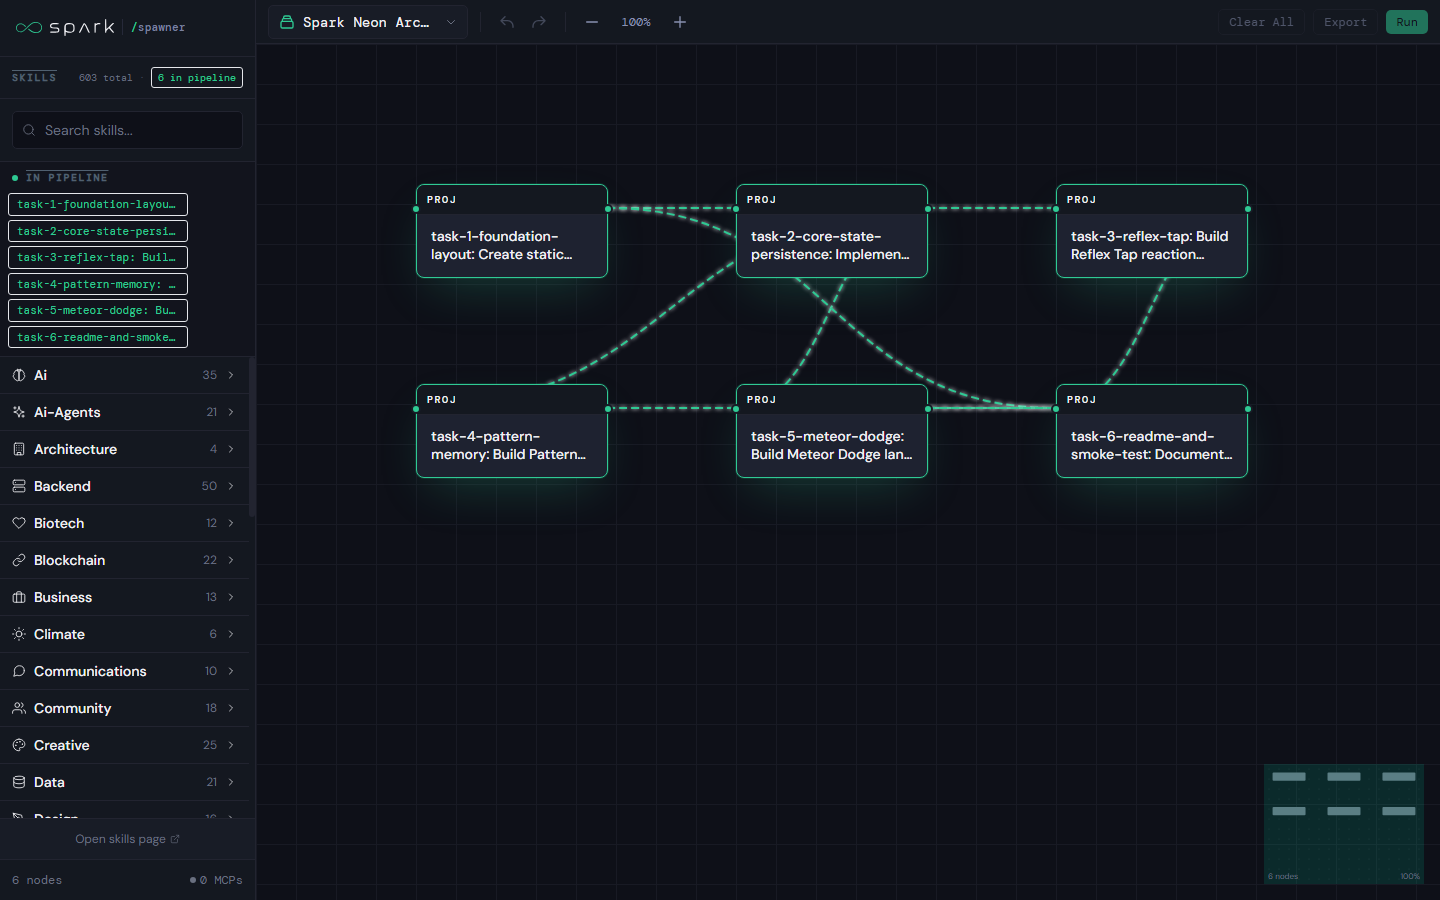The height and width of the screenshot is (900, 1440).
Task: Select the task-6-readme-and-smoke-test canvas node
Action: (1152, 431)
